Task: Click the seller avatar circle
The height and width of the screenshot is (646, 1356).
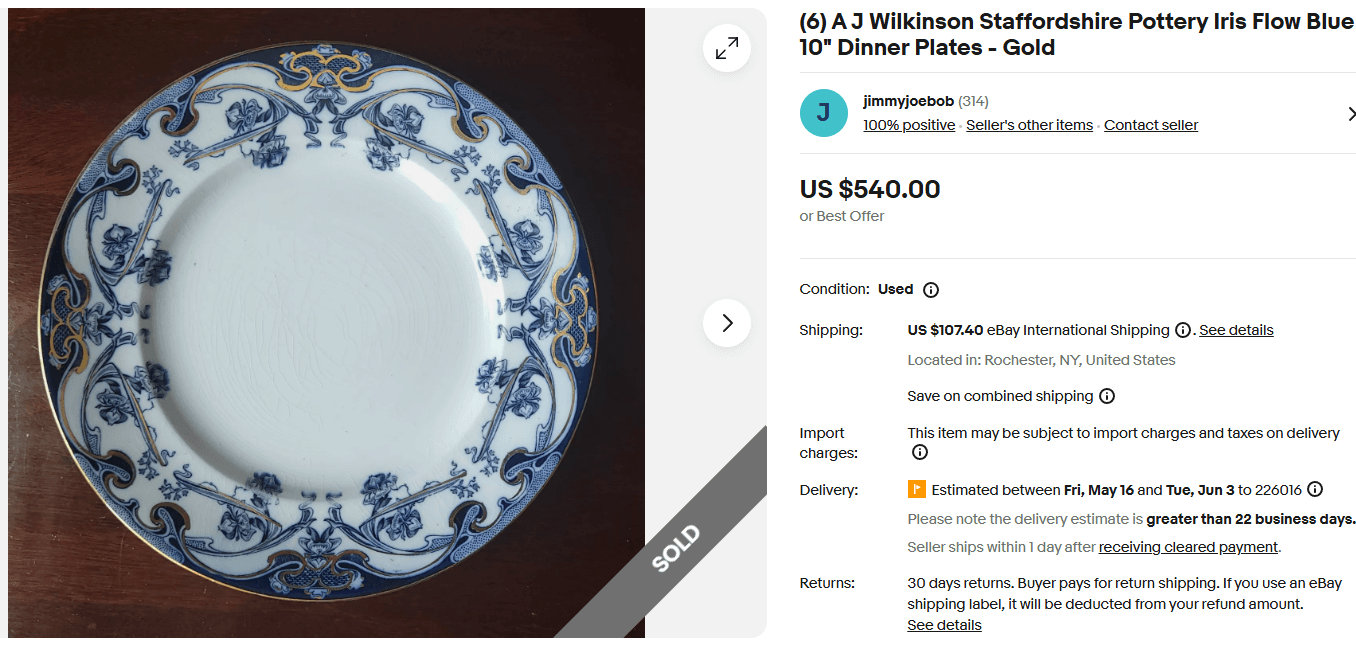Action: click(823, 113)
